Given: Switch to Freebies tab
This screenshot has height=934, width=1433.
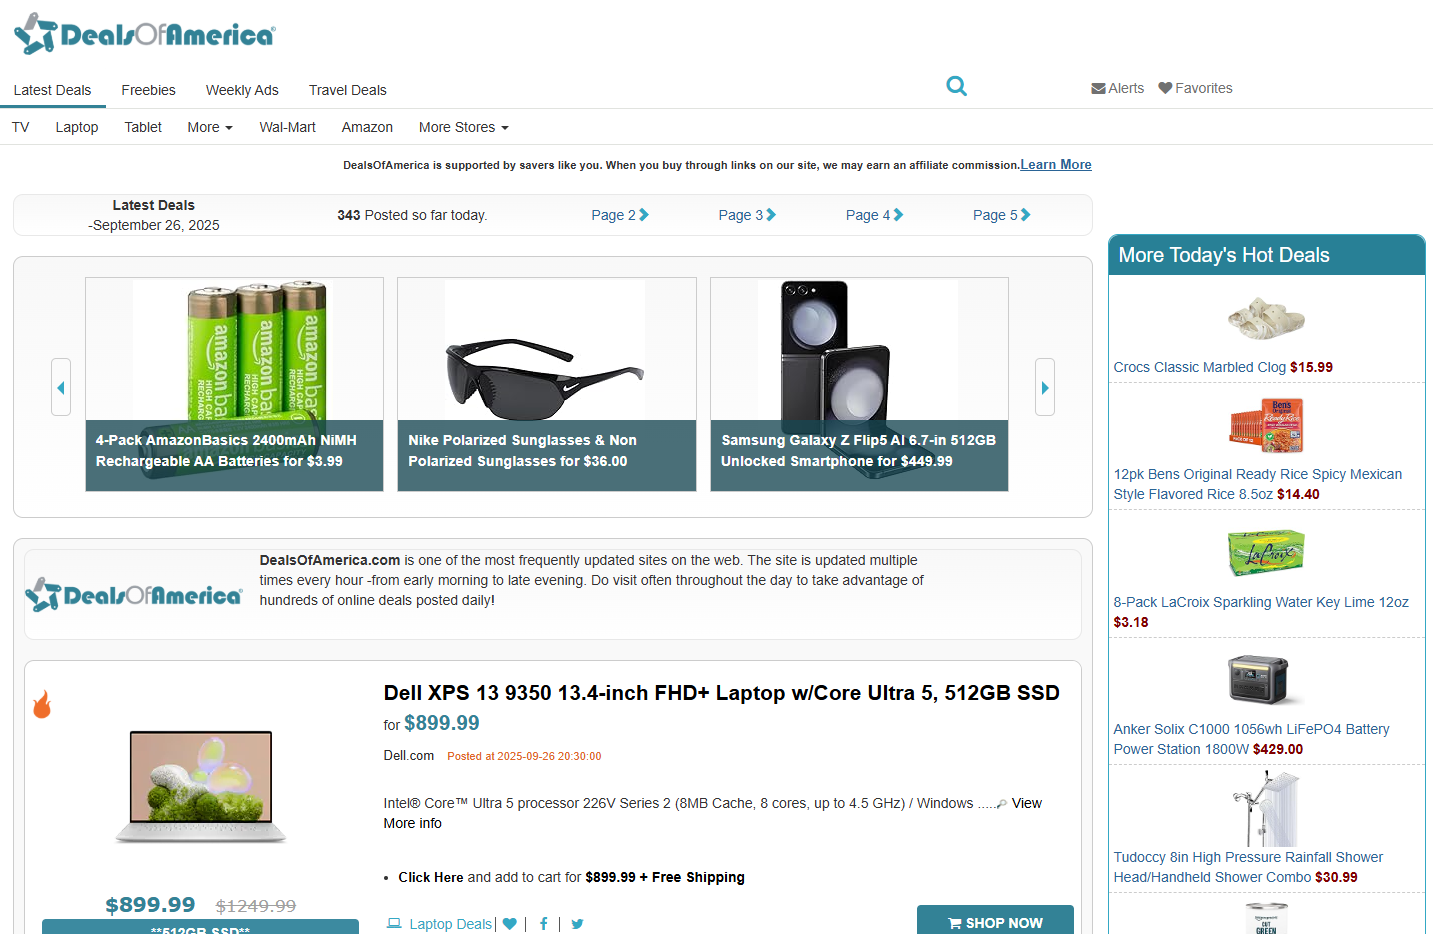Looking at the screenshot, I should coord(148,90).
